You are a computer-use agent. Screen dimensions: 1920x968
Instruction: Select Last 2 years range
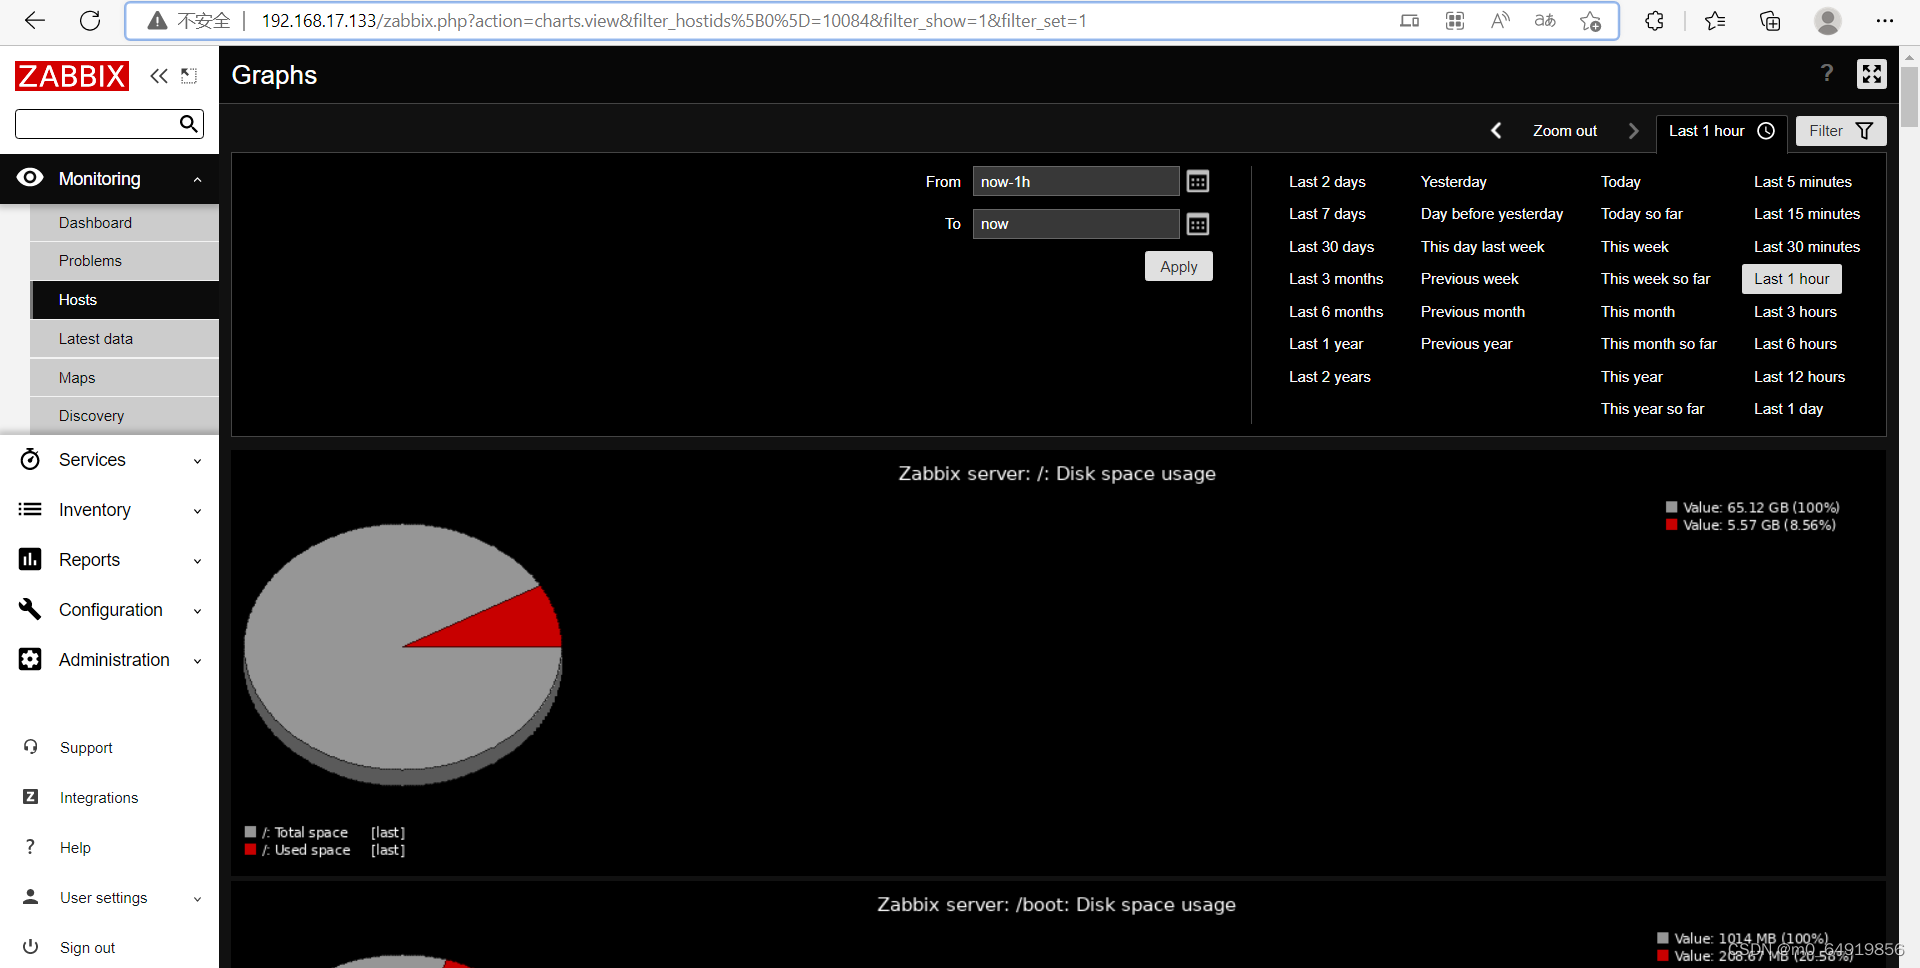[1329, 377]
